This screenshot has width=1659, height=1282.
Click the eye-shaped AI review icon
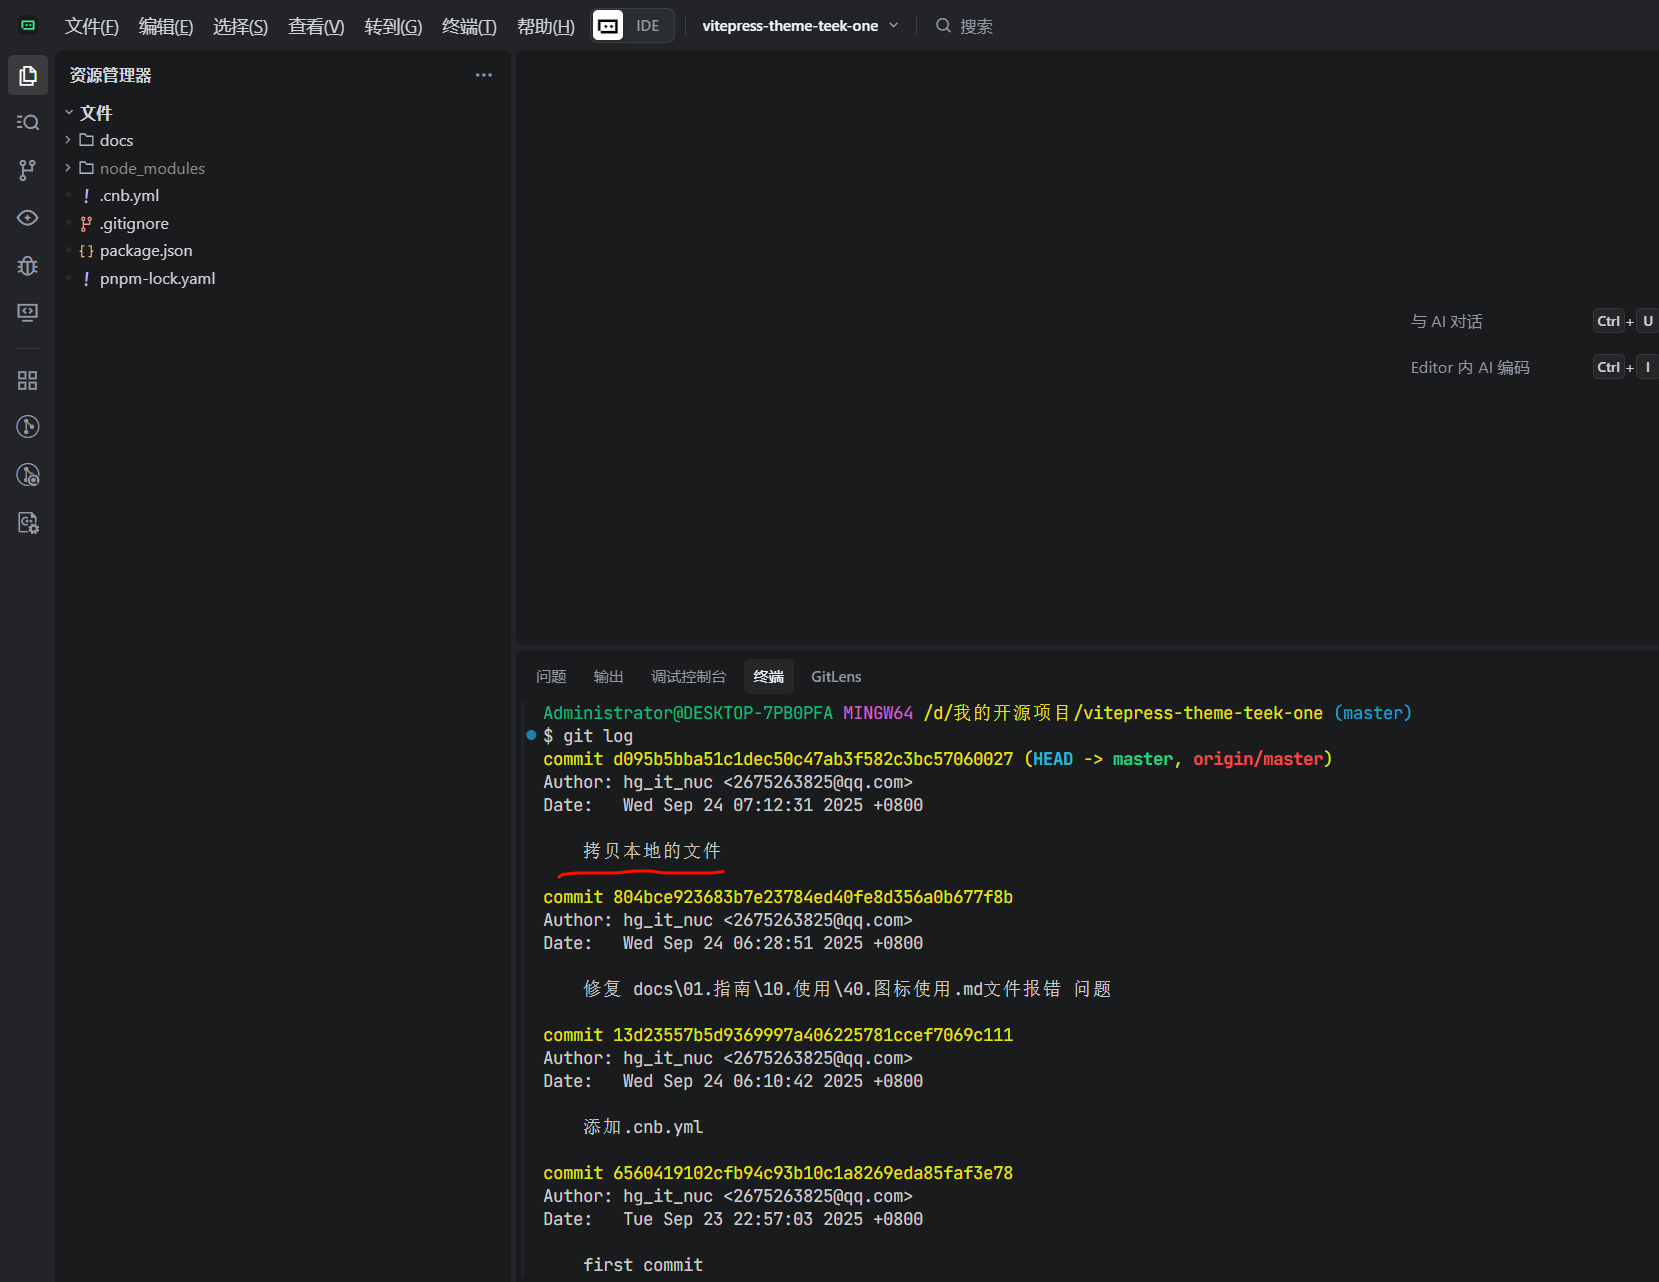click(x=28, y=218)
